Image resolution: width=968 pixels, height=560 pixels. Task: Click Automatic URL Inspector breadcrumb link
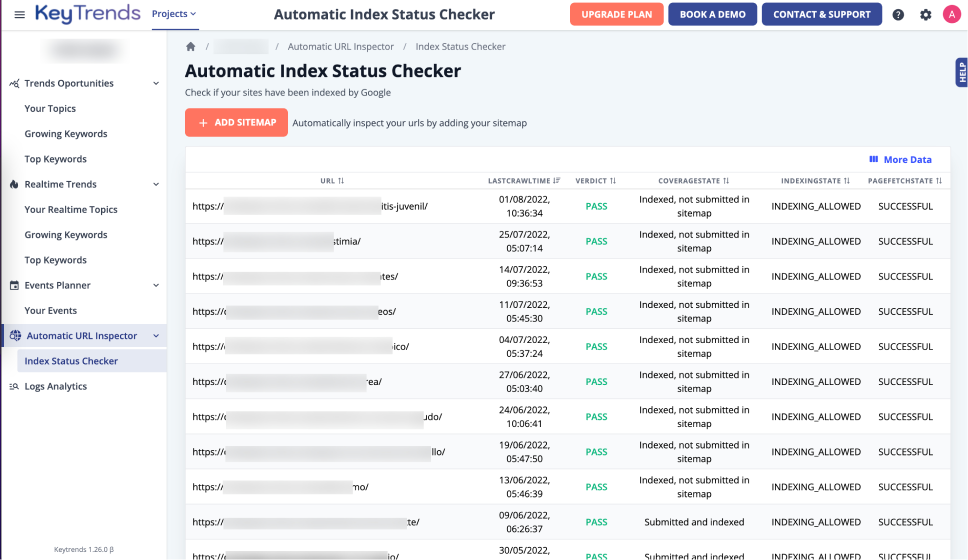click(341, 46)
